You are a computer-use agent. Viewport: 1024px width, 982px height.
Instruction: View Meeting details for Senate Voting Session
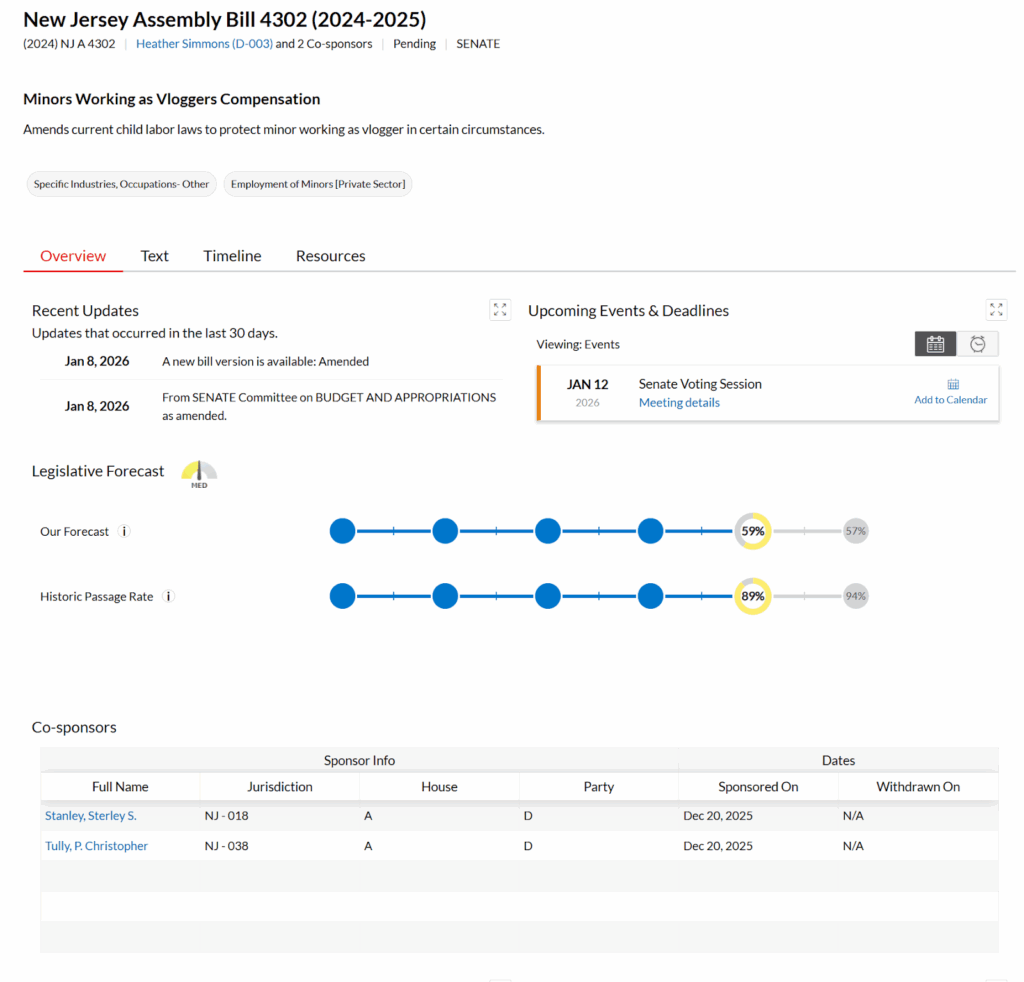[x=679, y=403]
